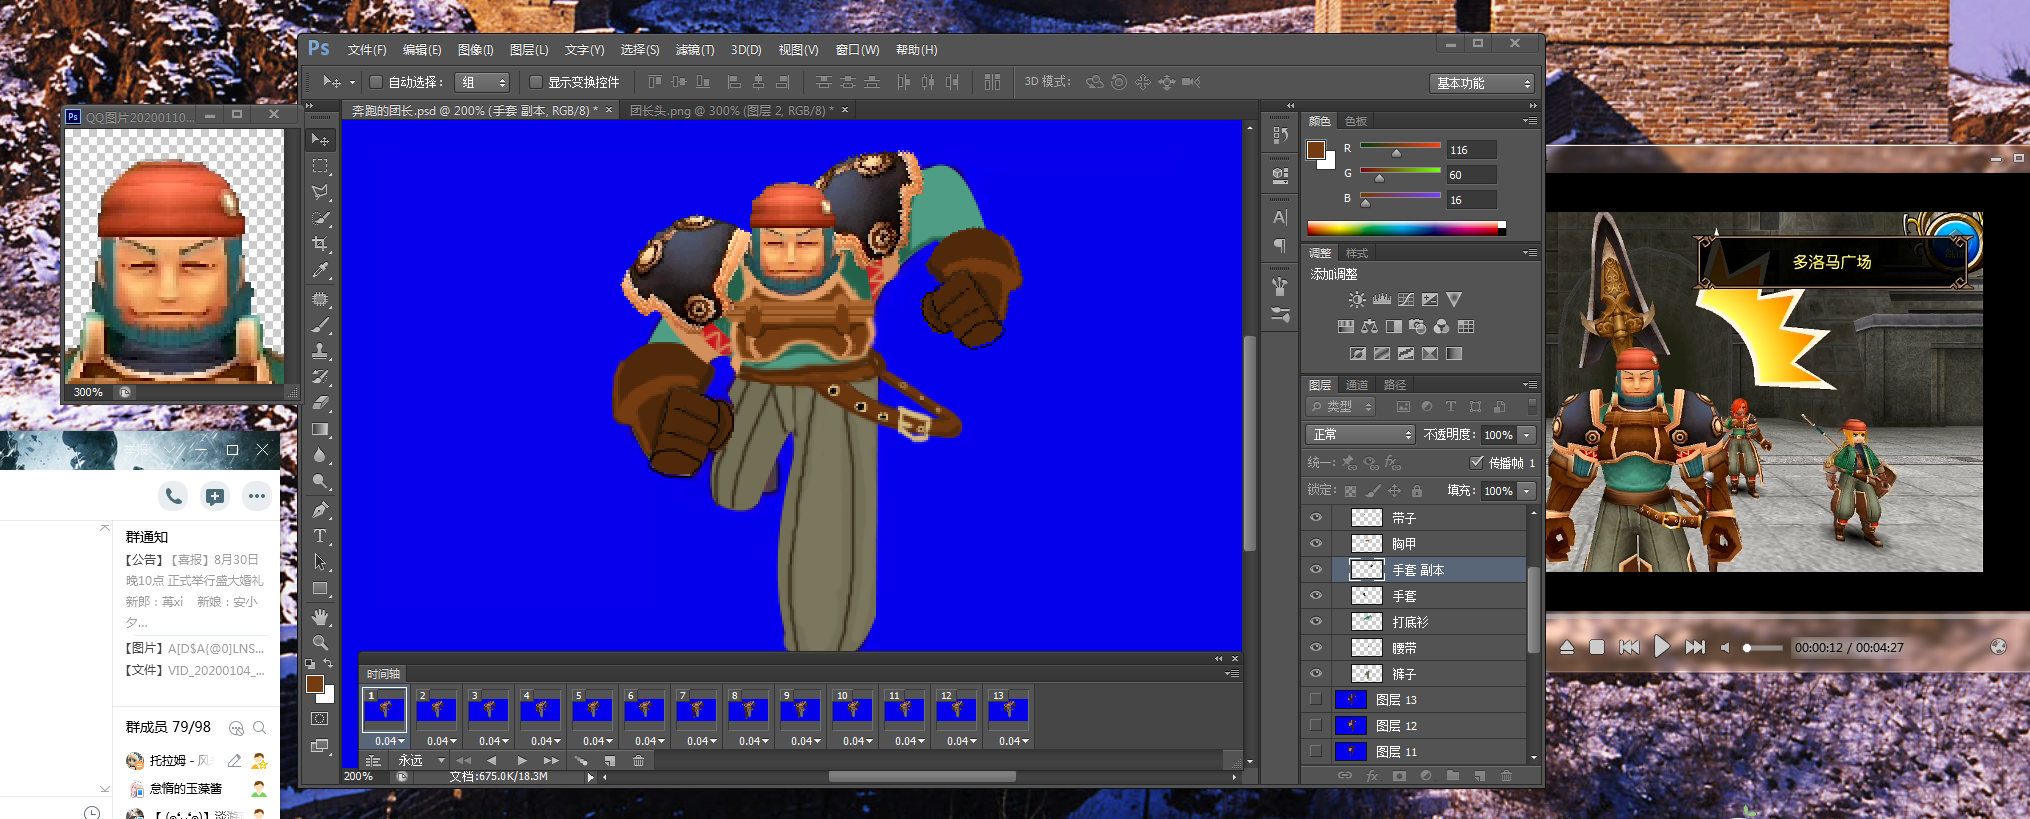
Task: Click the R color slider
Action: pos(1400,149)
